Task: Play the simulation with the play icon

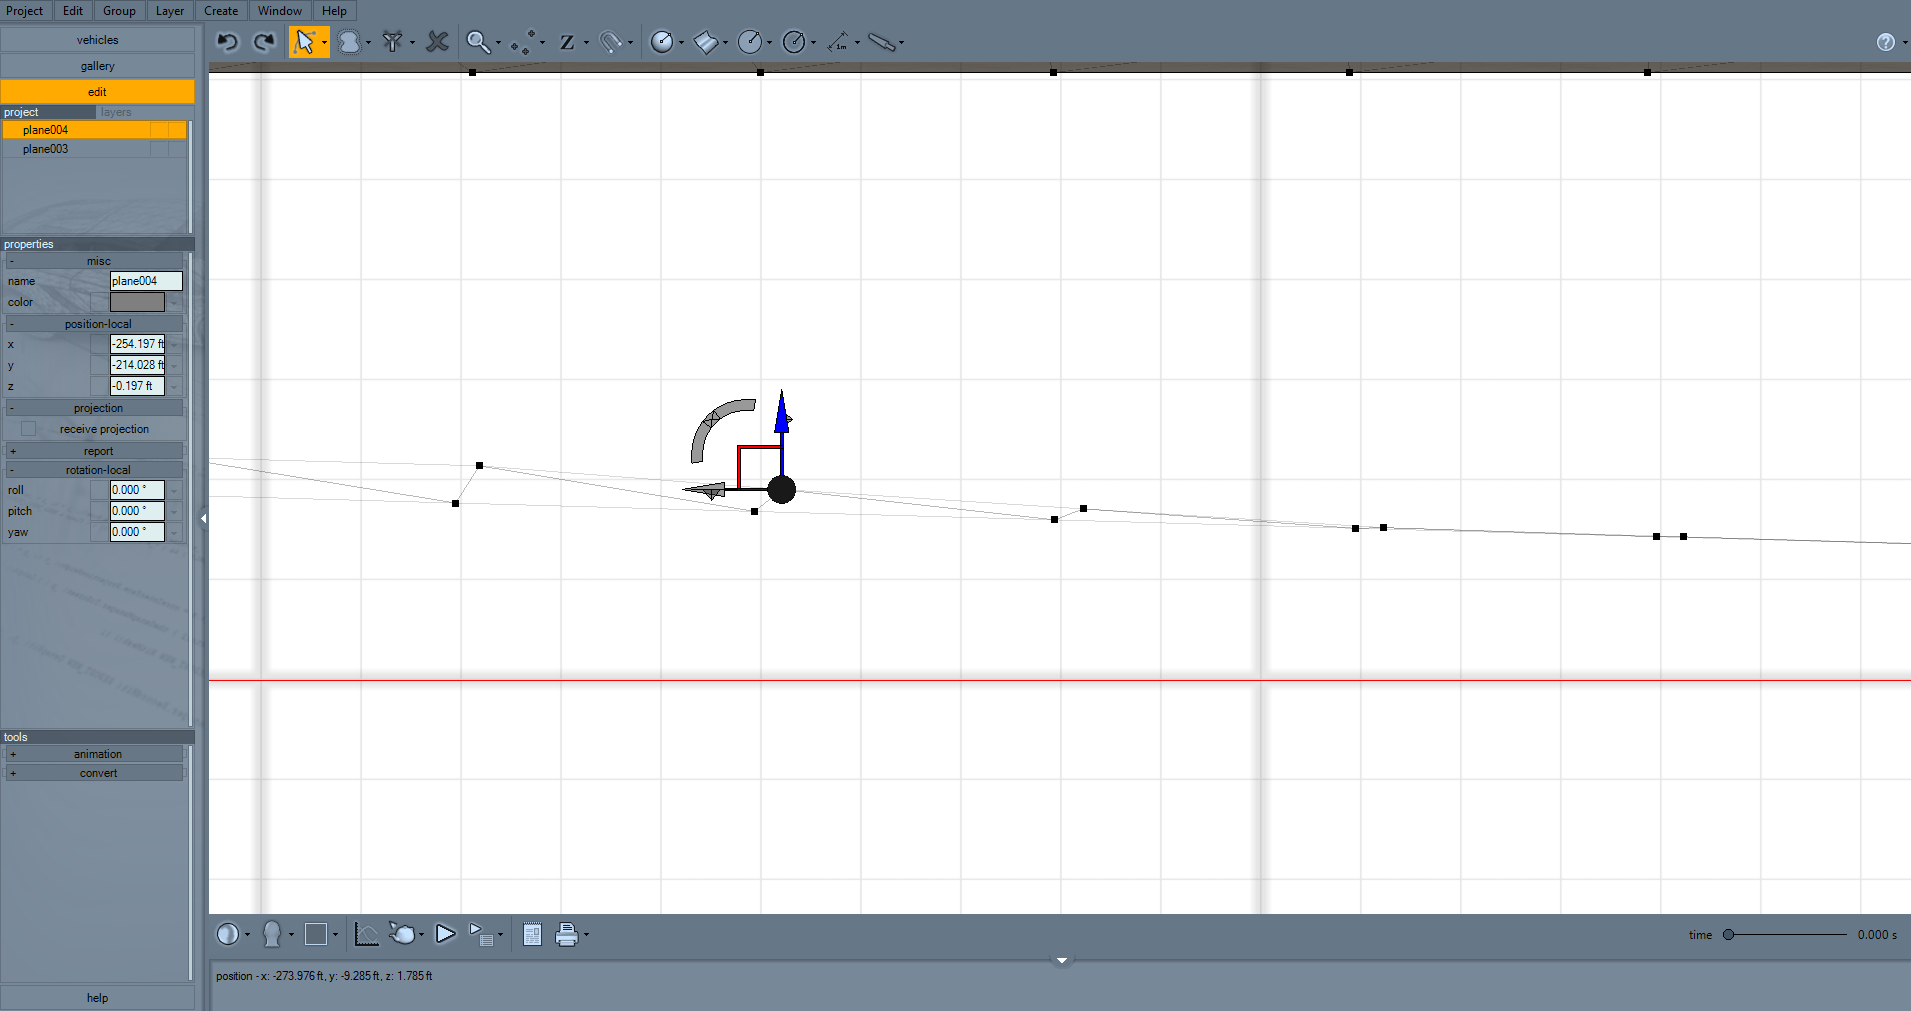Action: pyautogui.click(x=445, y=934)
